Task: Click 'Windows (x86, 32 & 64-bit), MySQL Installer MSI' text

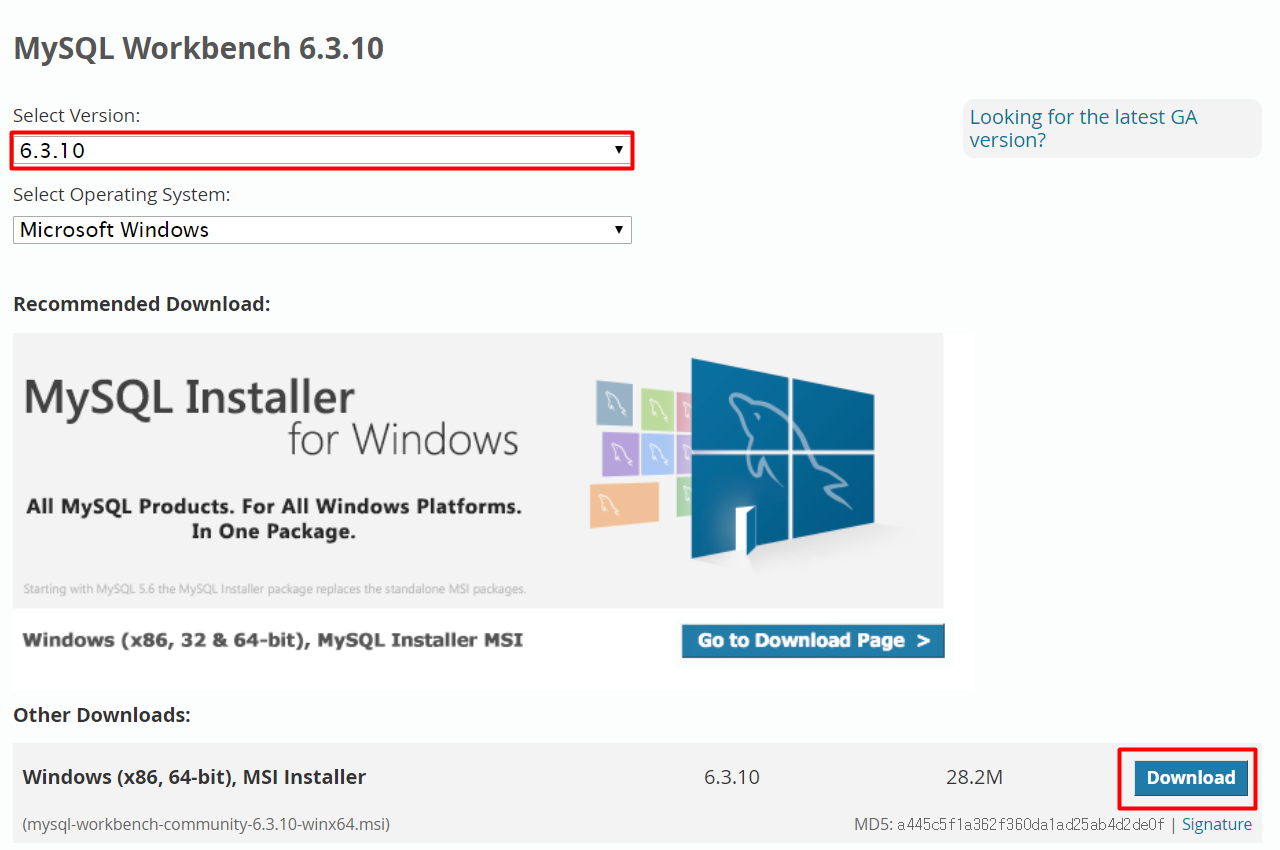Action: click(272, 640)
